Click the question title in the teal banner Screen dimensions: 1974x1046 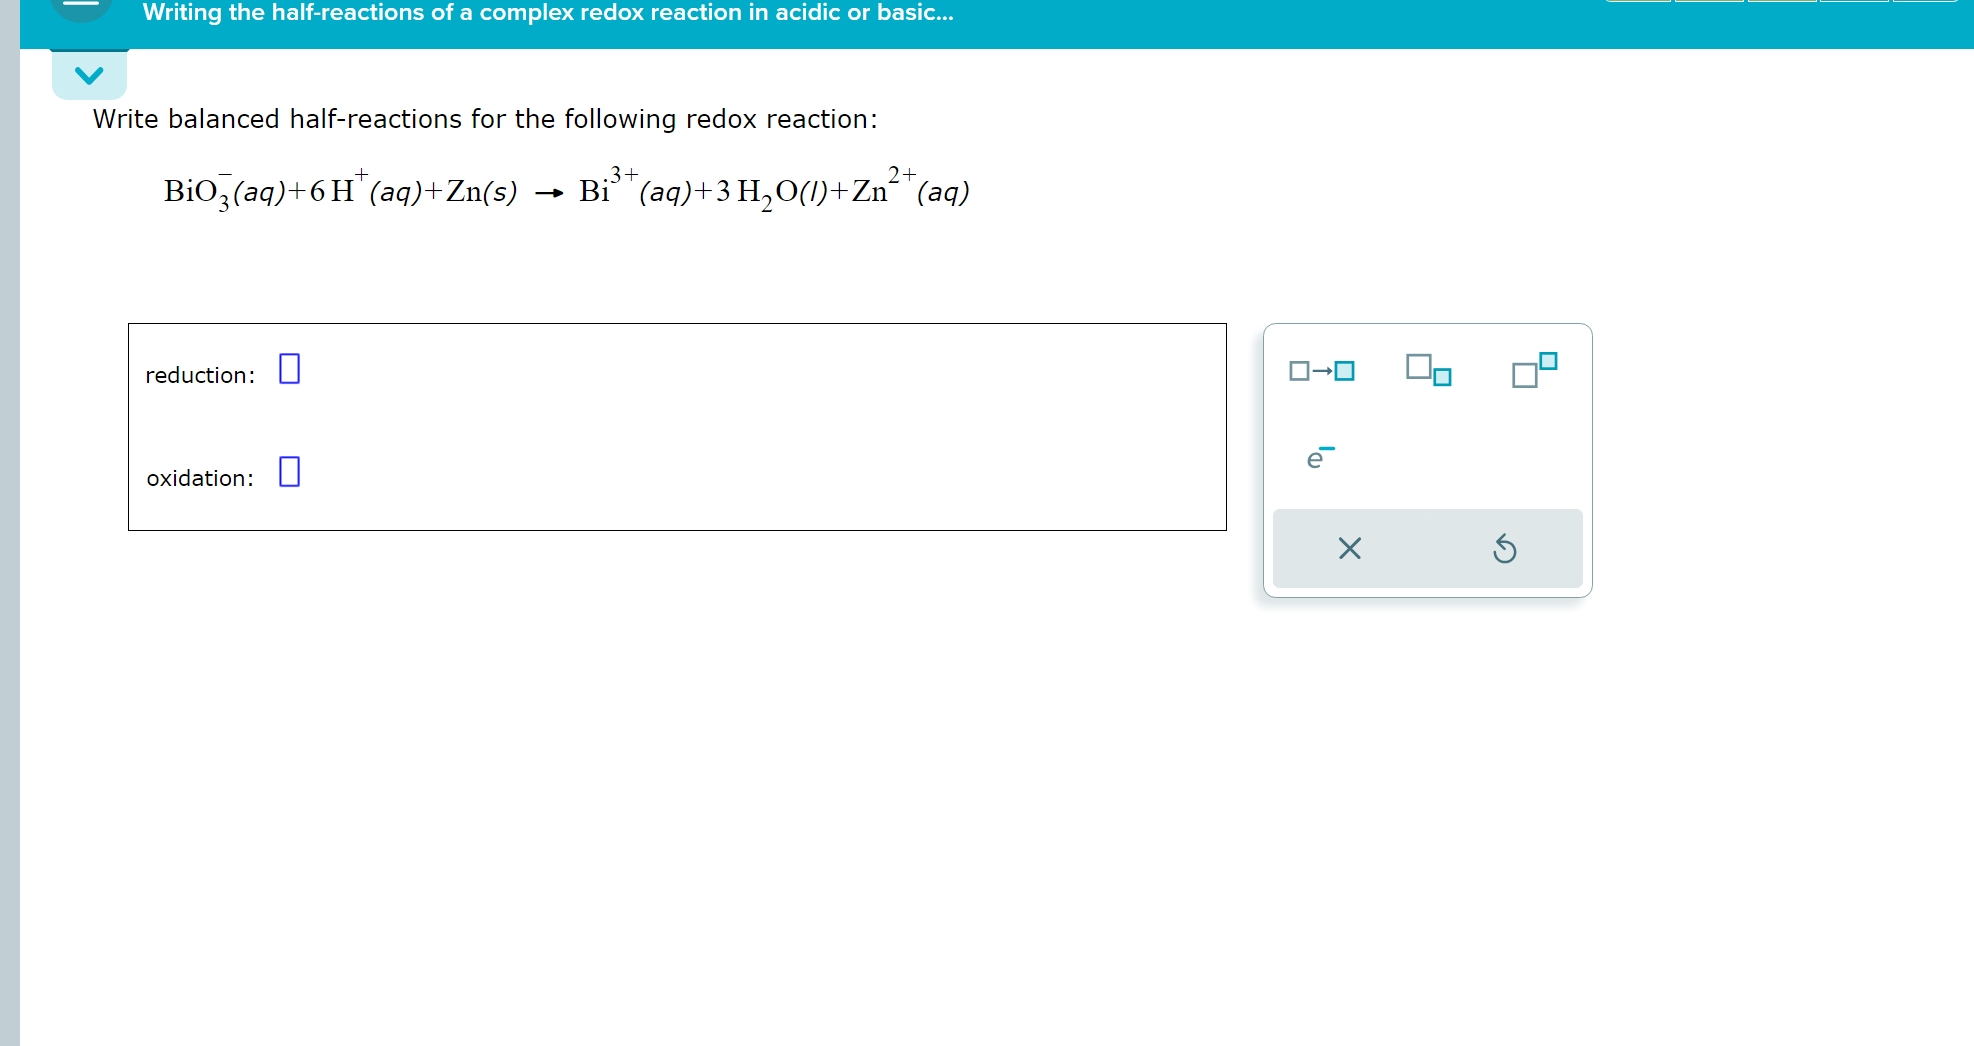tap(546, 13)
